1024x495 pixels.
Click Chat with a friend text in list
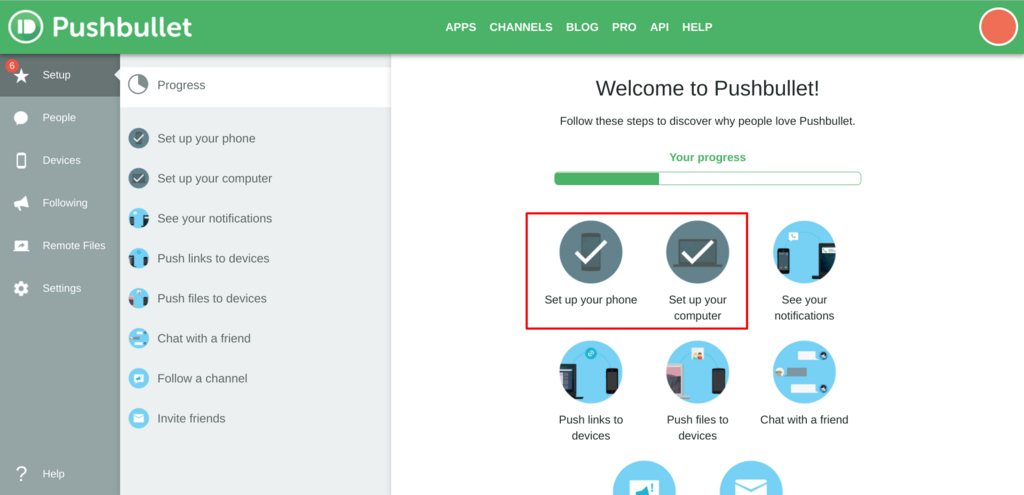[x=204, y=338]
